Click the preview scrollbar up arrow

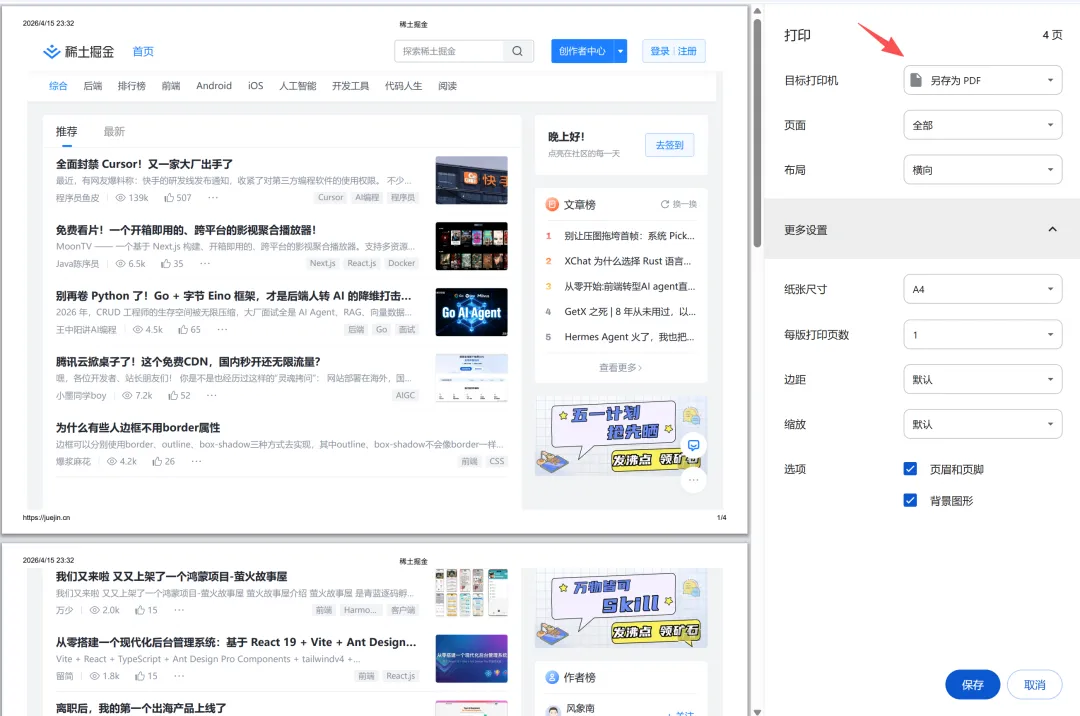(757, 11)
